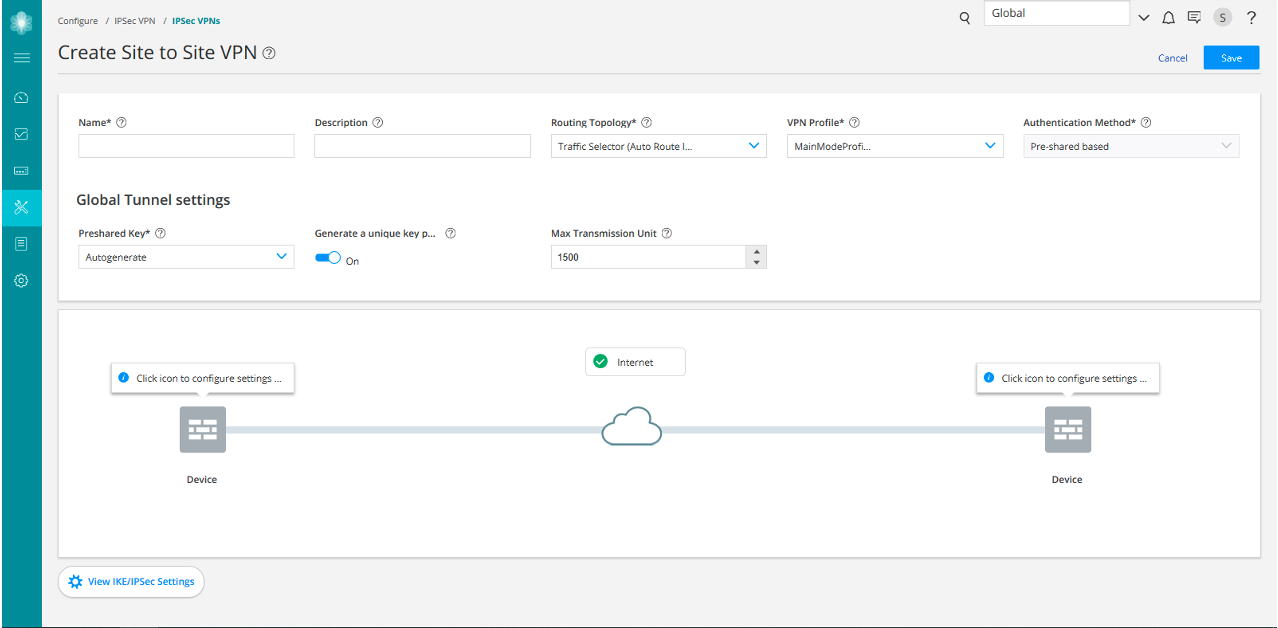Click the Cancel link
The image size is (1278, 628).
pyautogui.click(x=1172, y=58)
